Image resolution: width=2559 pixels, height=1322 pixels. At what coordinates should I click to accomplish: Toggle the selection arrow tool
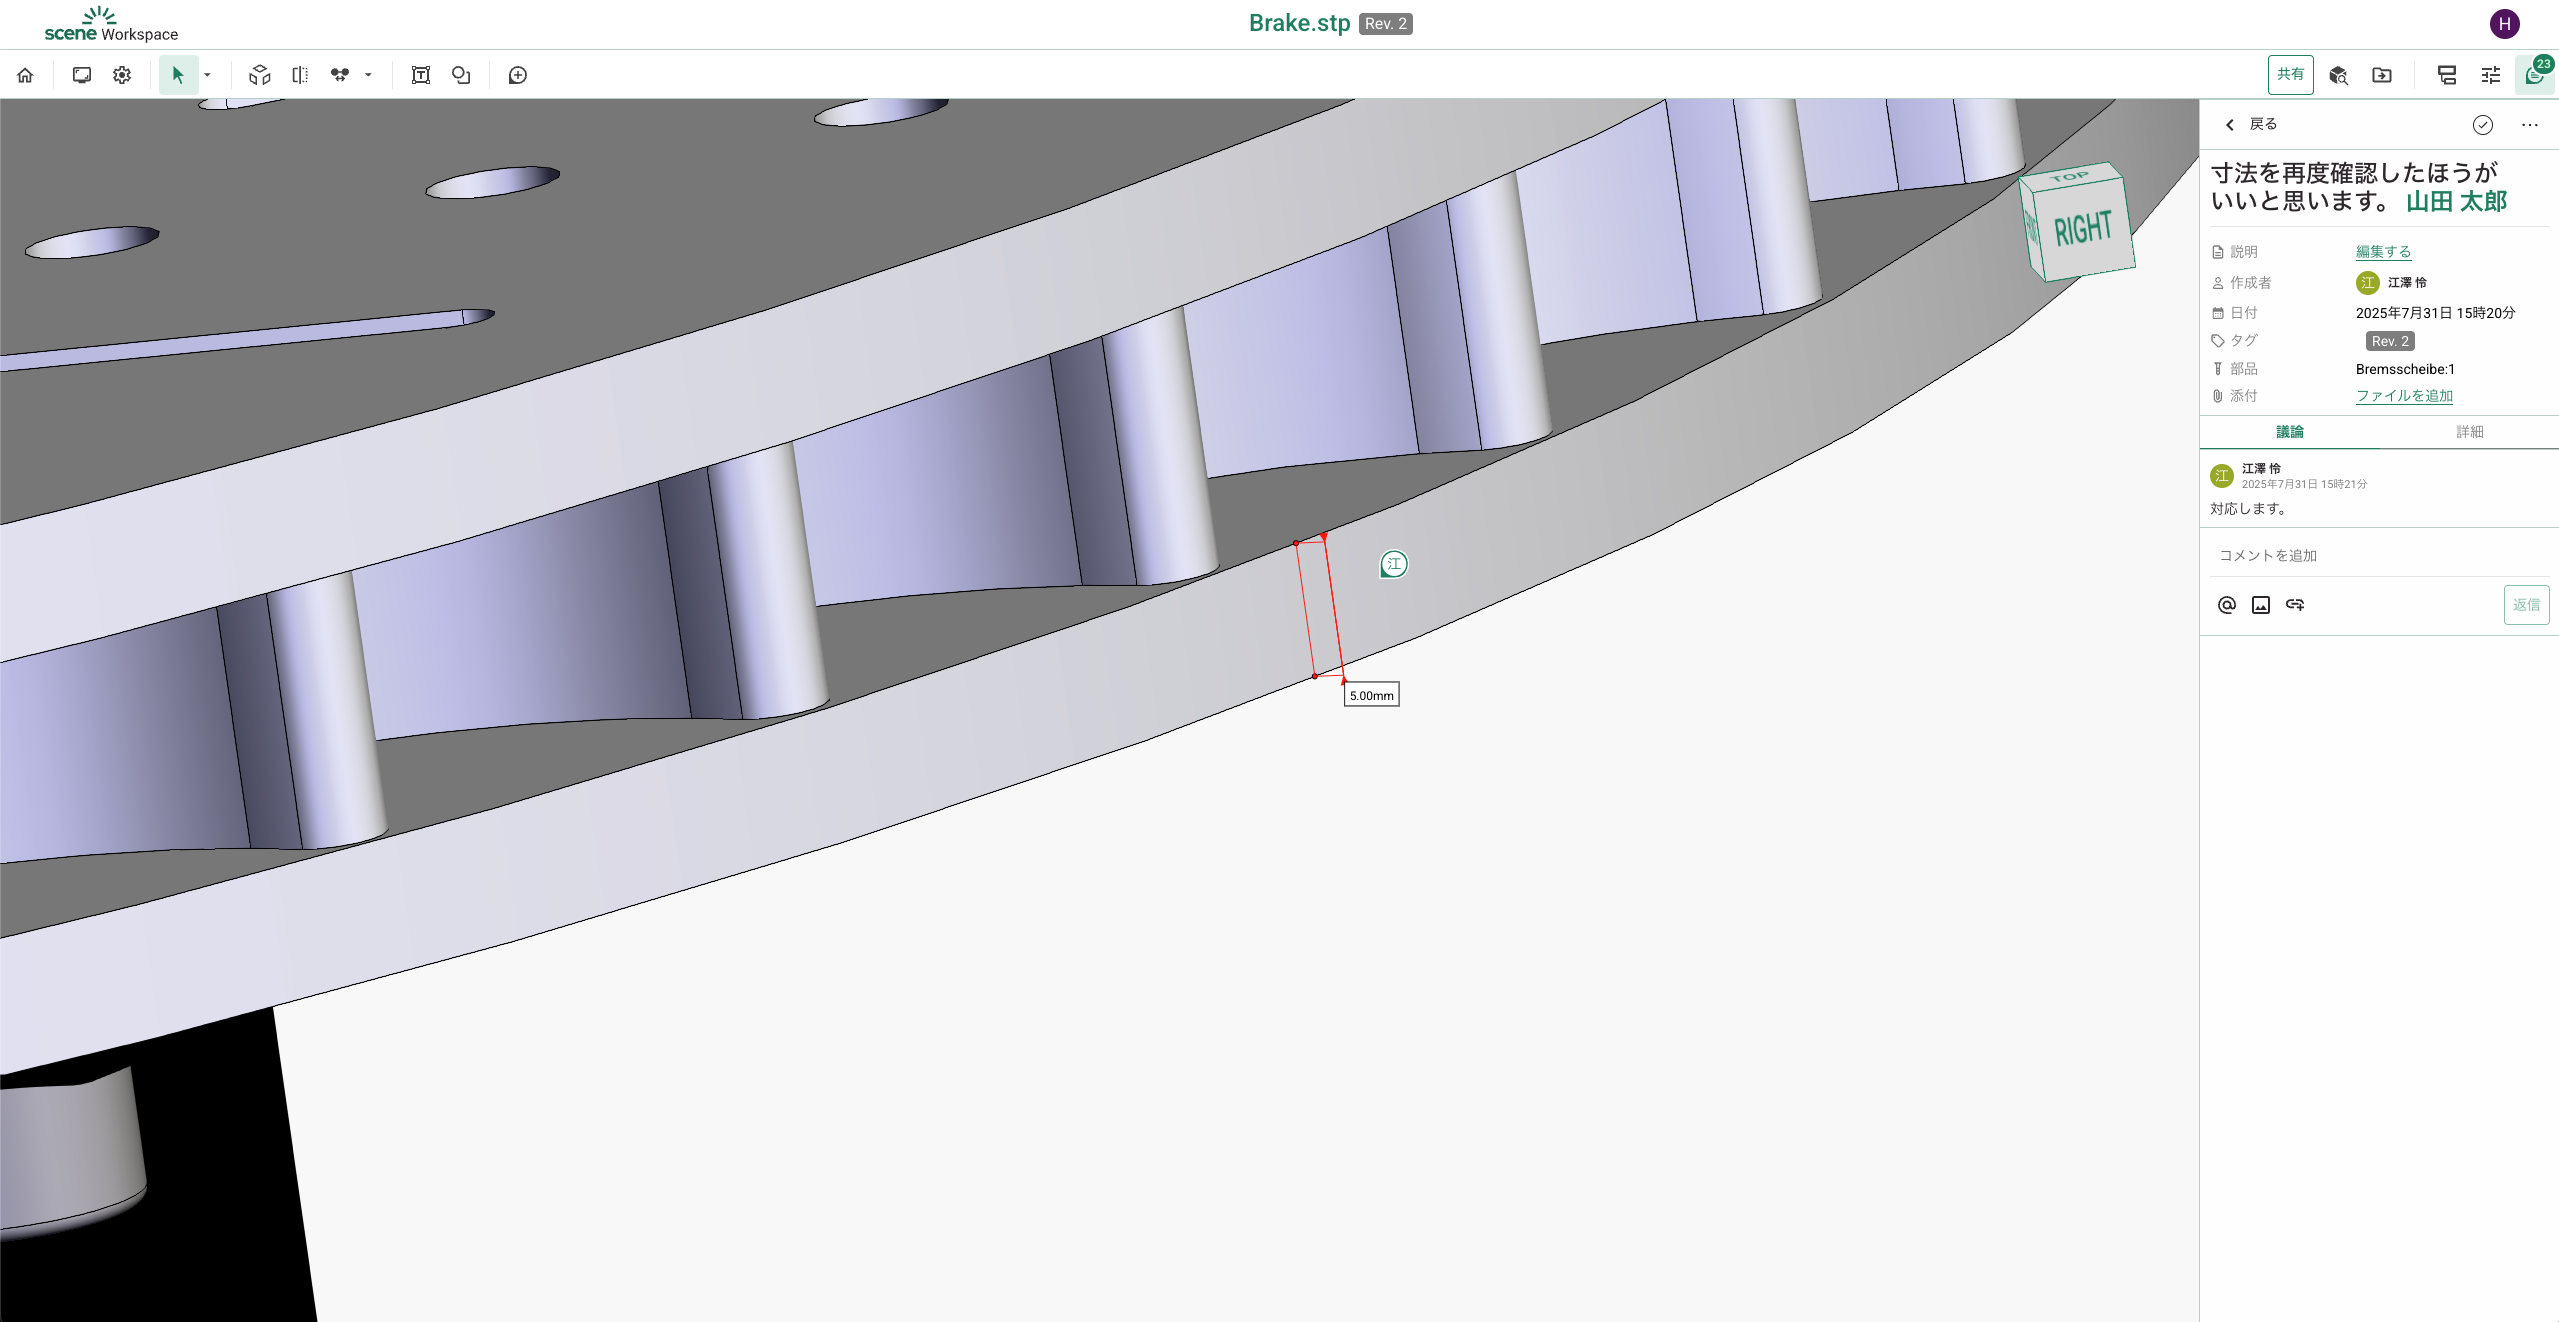click(178, 75)
